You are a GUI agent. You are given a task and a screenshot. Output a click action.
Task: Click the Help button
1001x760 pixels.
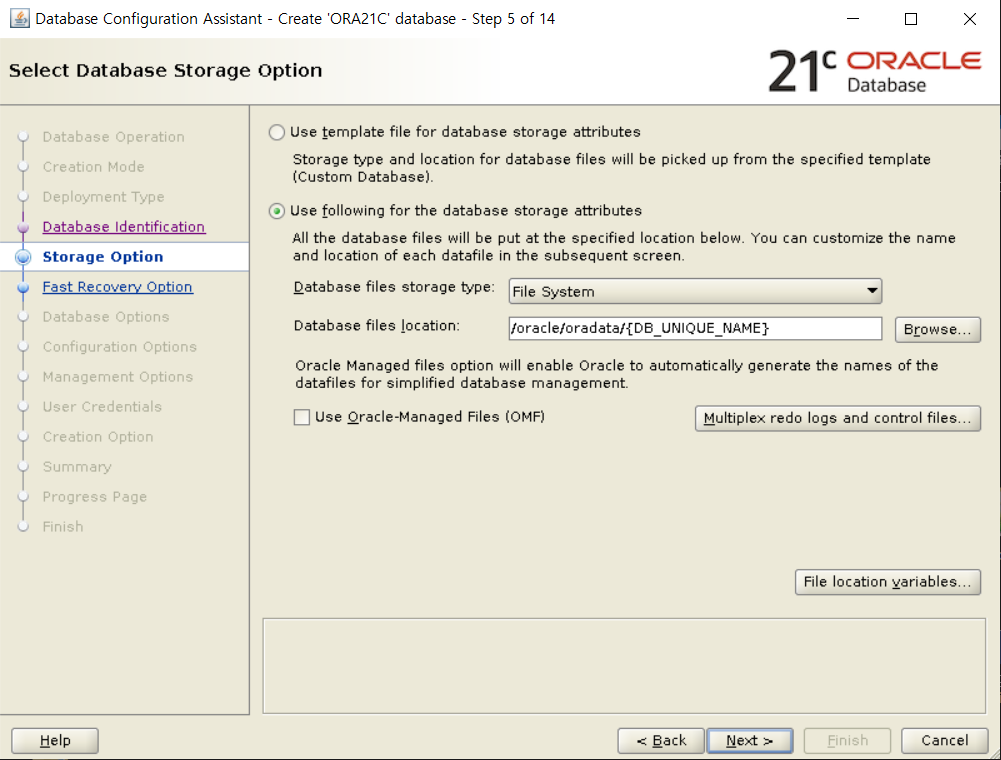click(55, 741)
